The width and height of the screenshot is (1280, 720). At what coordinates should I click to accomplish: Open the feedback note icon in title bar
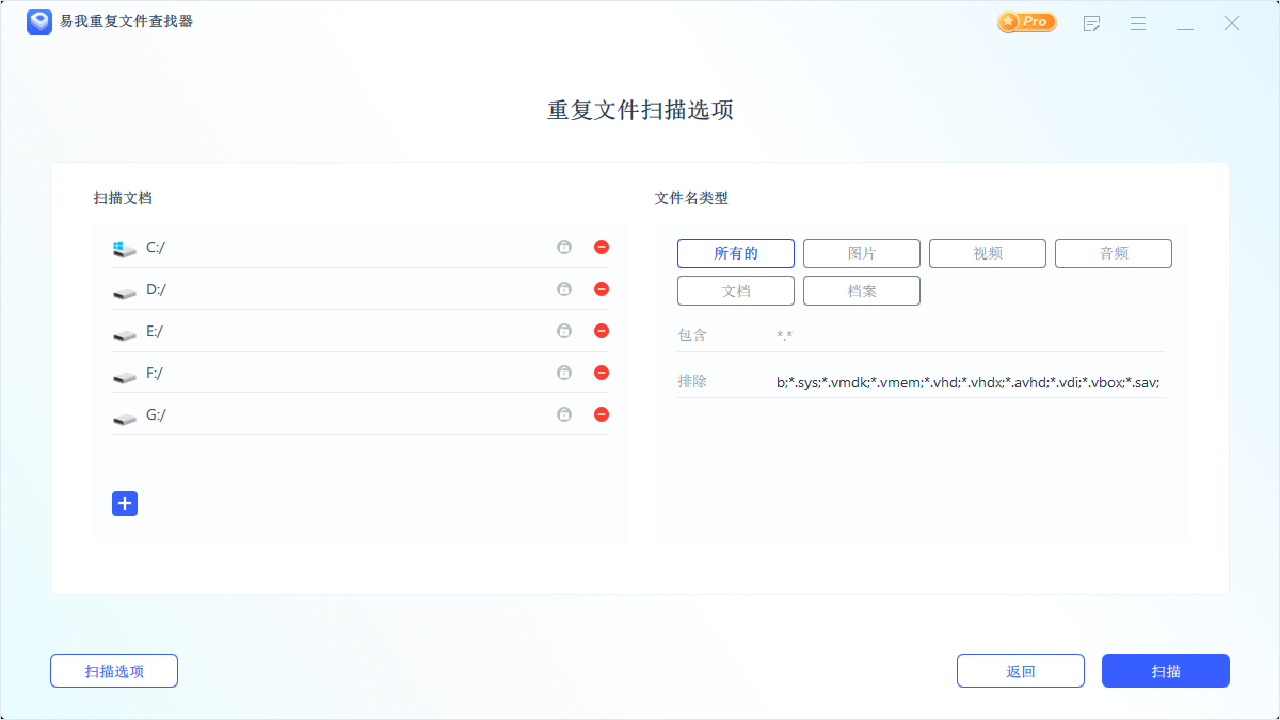(x=1092, y=23)
